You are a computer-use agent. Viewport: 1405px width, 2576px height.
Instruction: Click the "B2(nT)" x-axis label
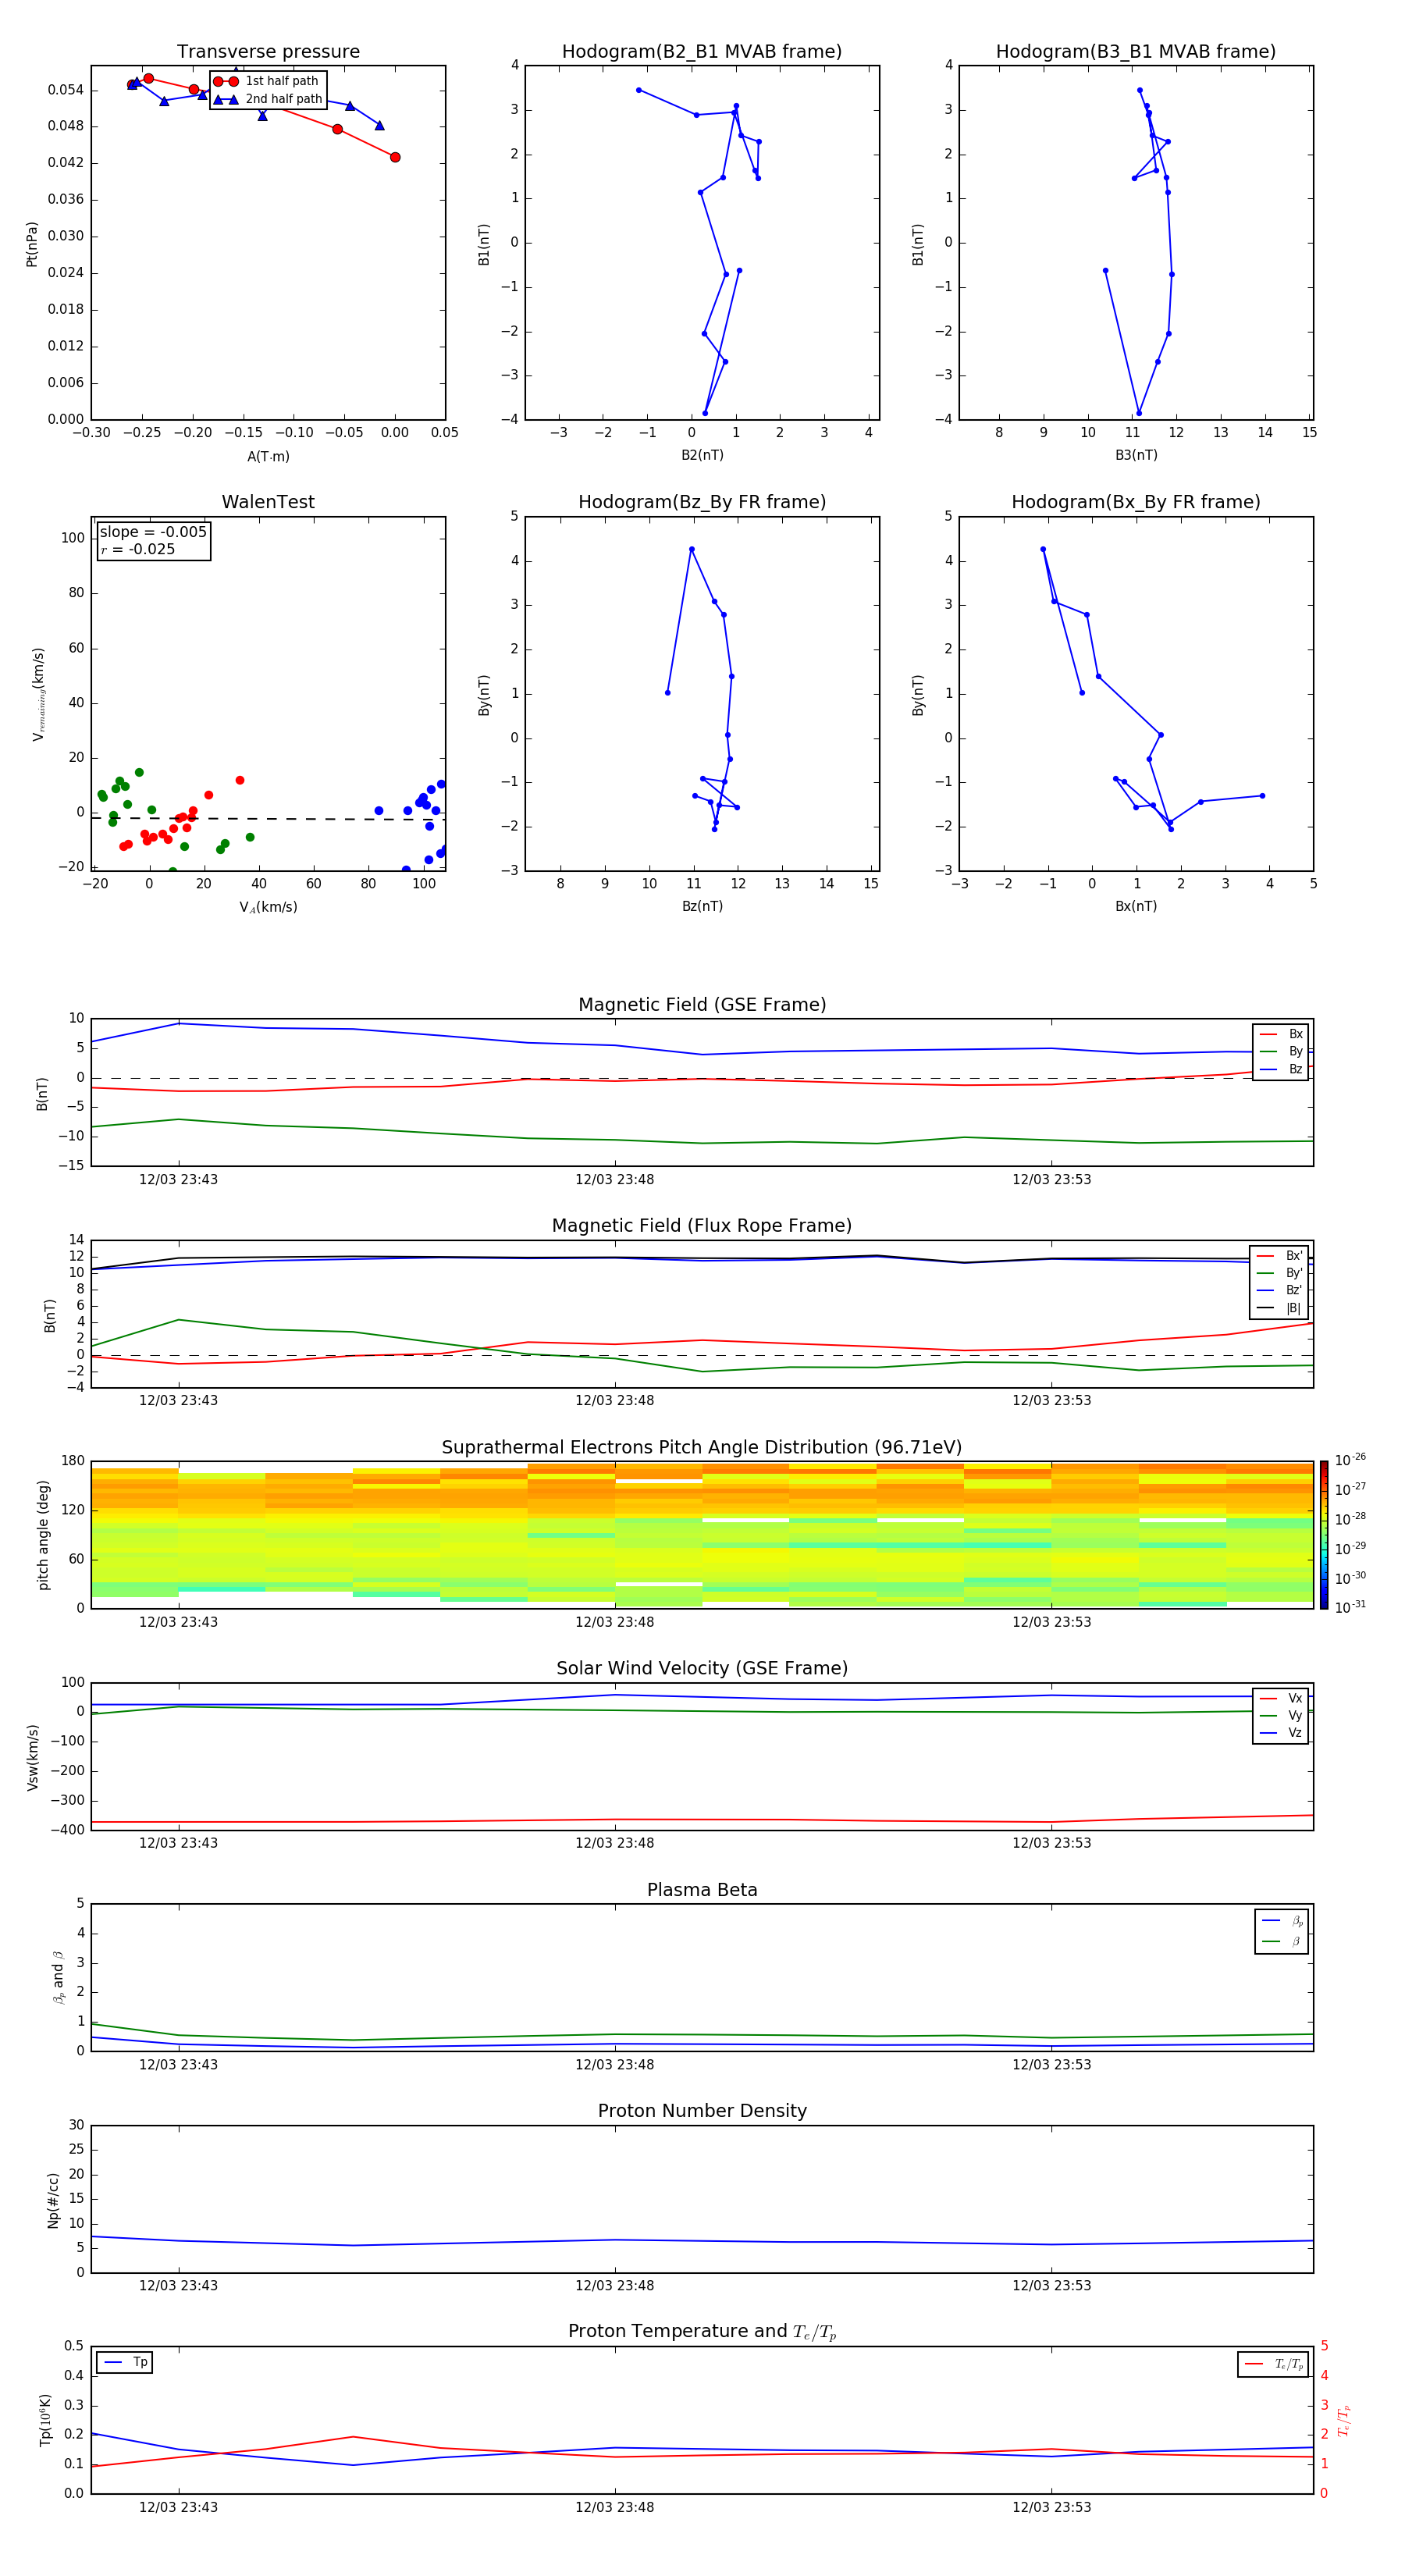pyautogui.click(x=702, y=455)
